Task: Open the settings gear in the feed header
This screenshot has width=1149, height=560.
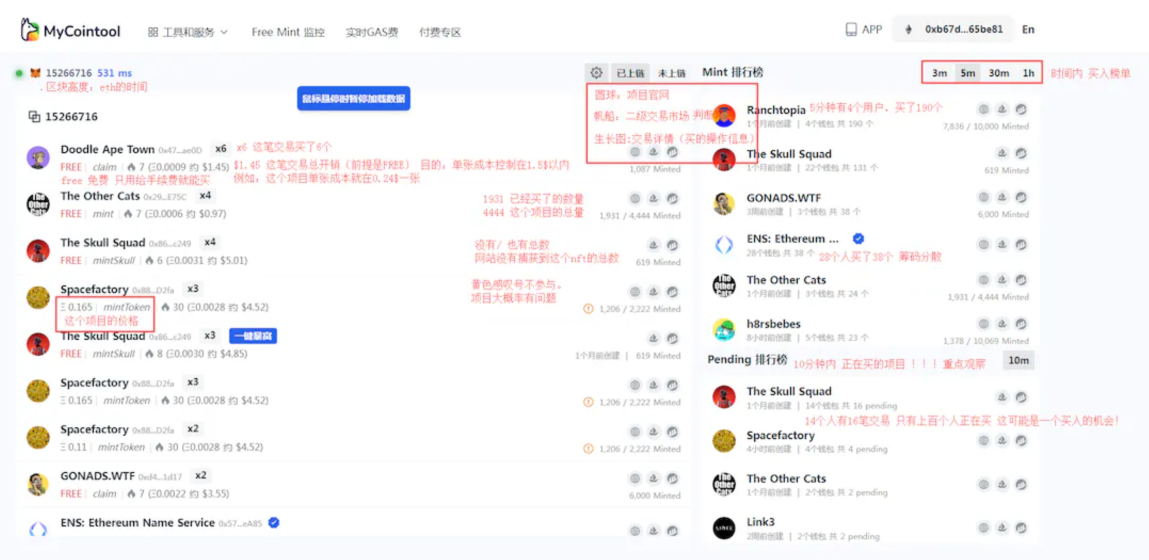Action: pos(596,73)
